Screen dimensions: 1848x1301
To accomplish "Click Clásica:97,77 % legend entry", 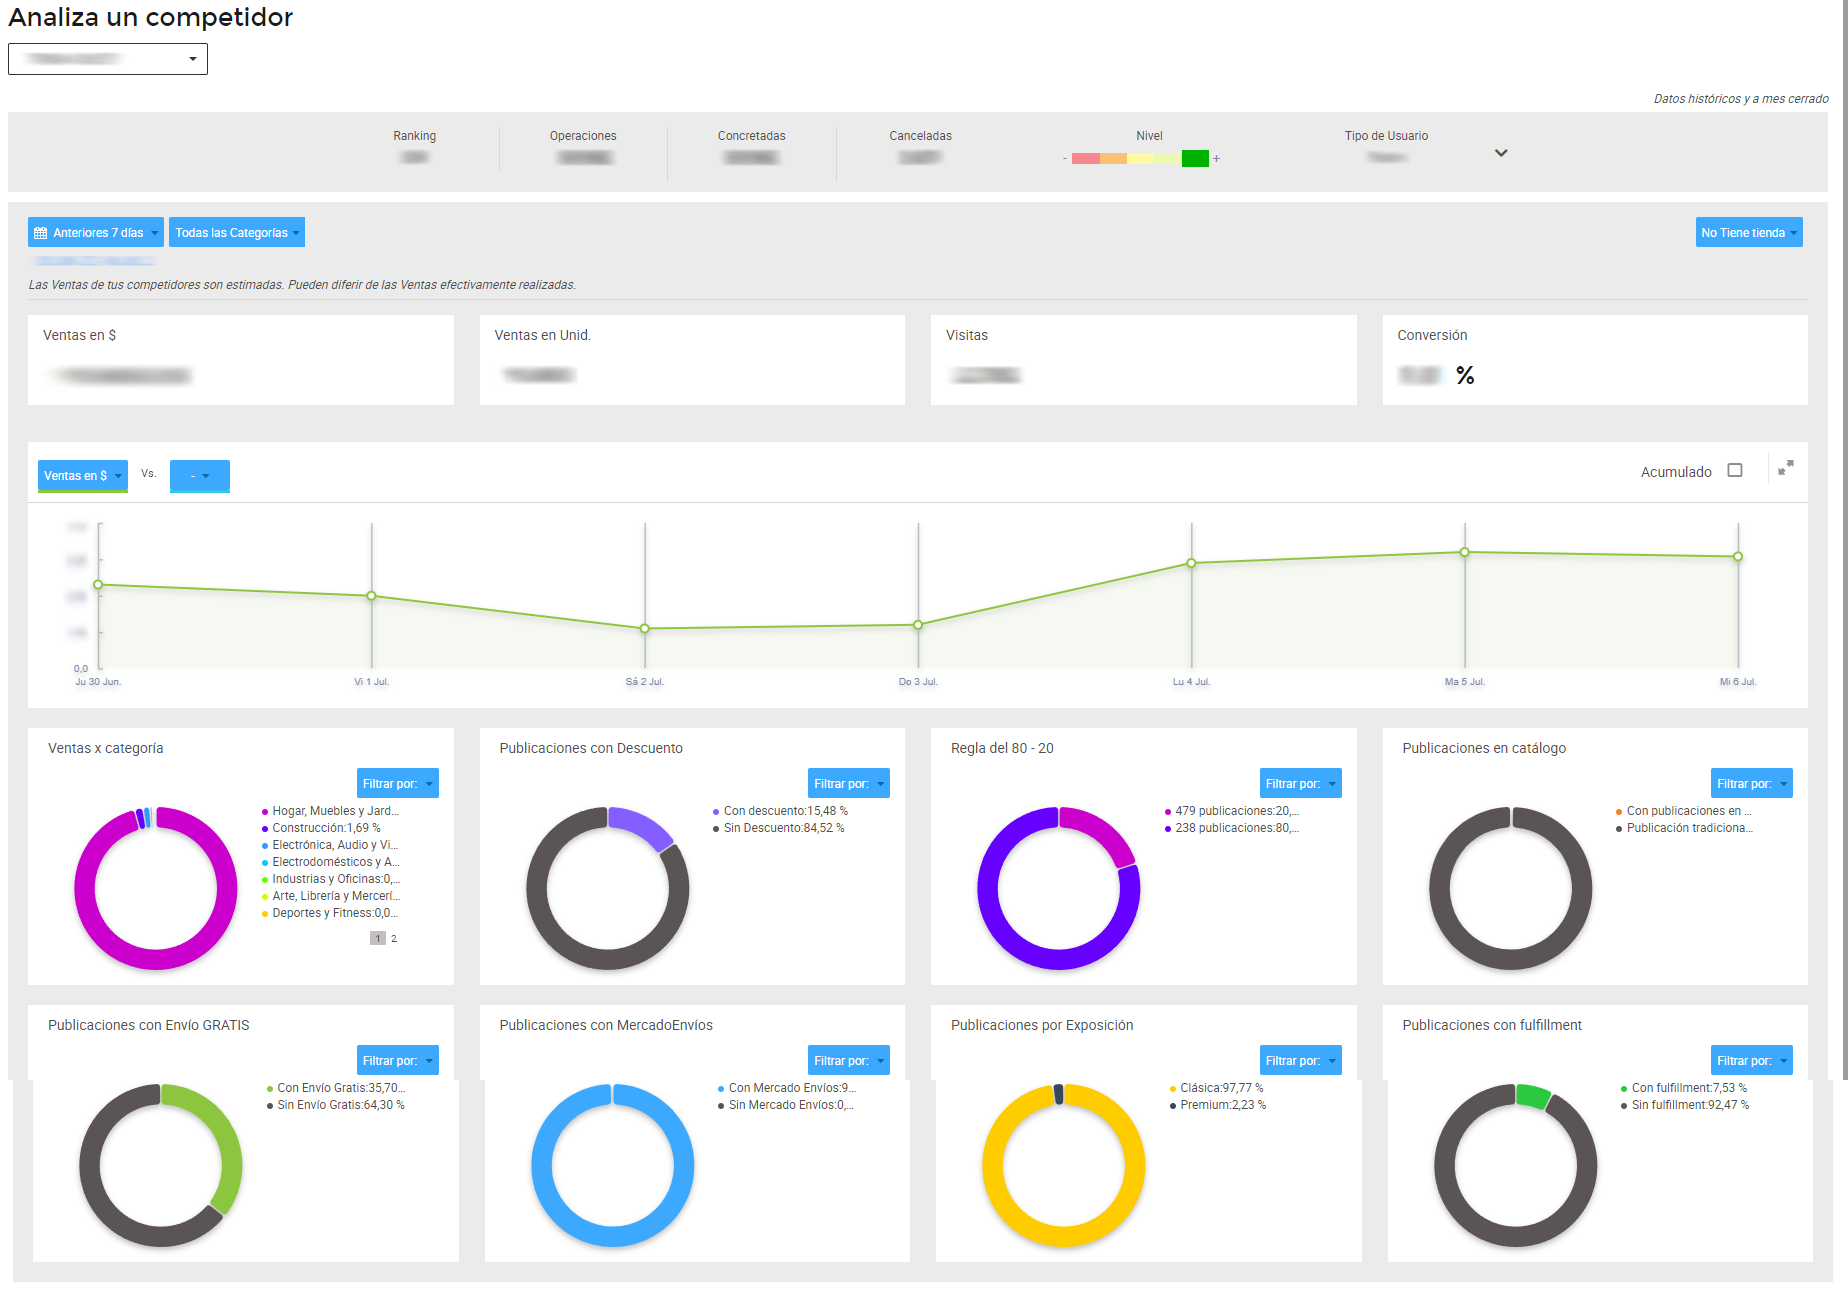I will [x=1216, y=1088].
